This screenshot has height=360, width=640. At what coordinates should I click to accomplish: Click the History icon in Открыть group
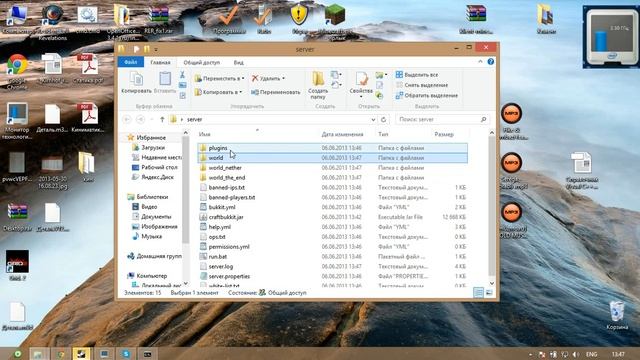[379, 96]
